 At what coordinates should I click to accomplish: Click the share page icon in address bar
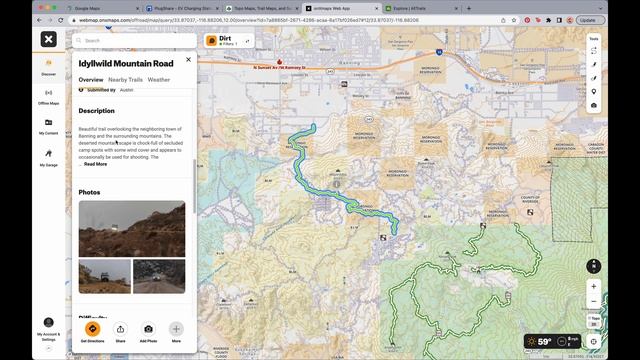point(503,20)
